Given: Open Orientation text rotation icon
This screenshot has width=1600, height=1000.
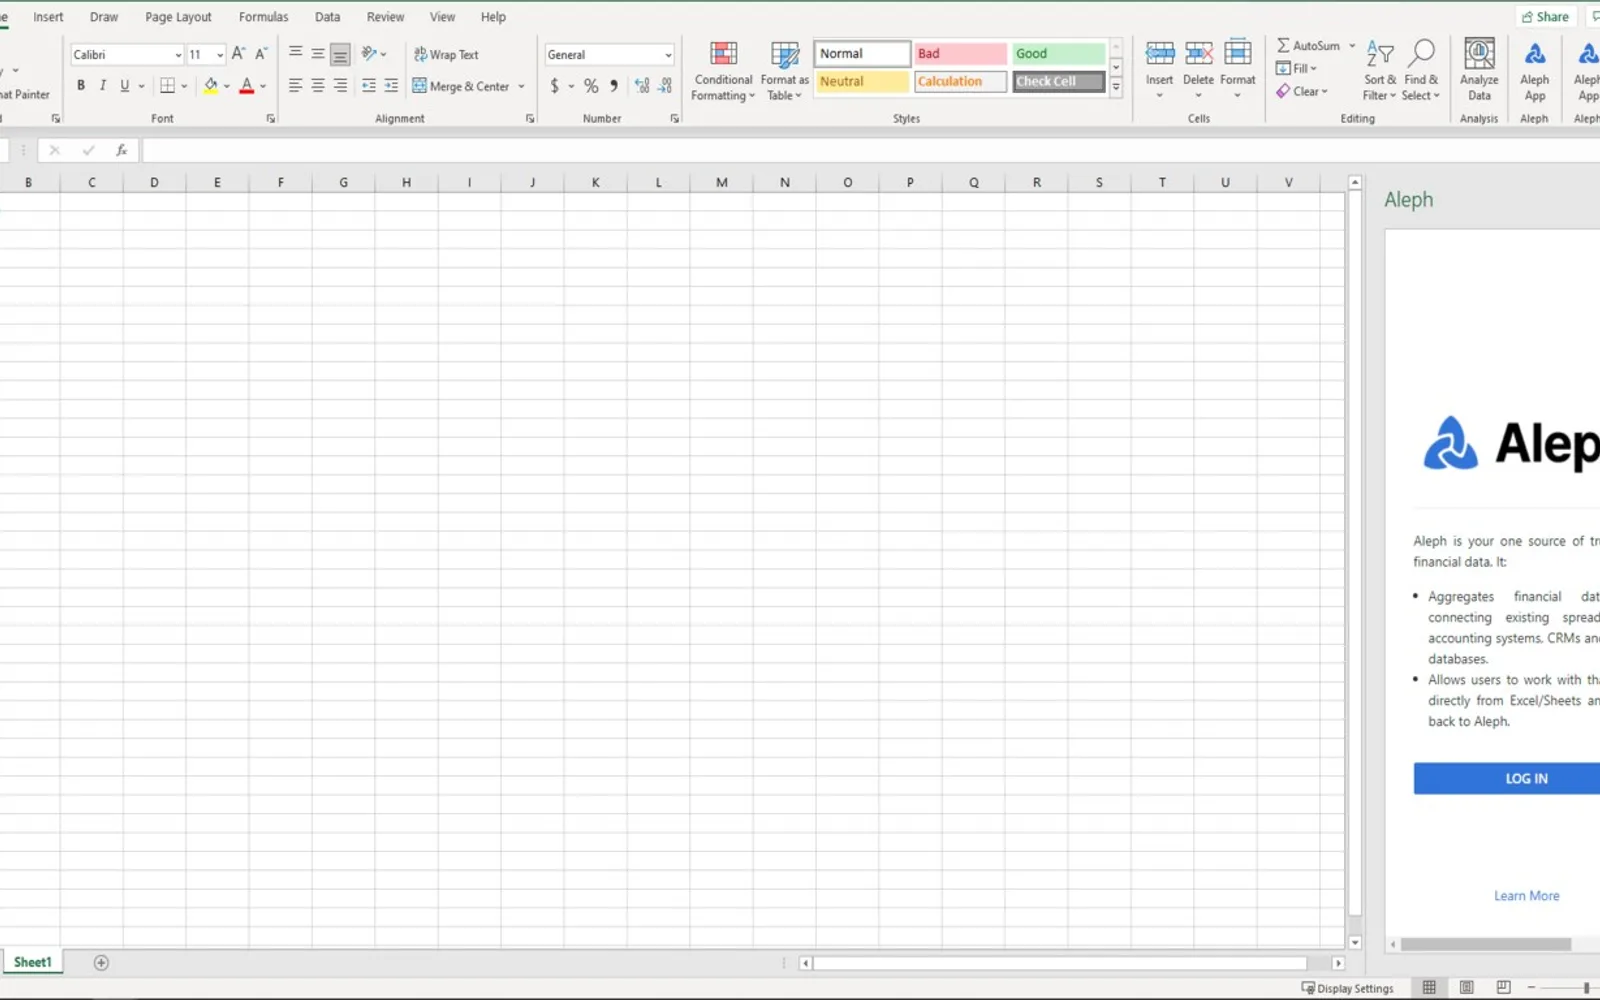Looking at the screenshot, I should 369,53.
